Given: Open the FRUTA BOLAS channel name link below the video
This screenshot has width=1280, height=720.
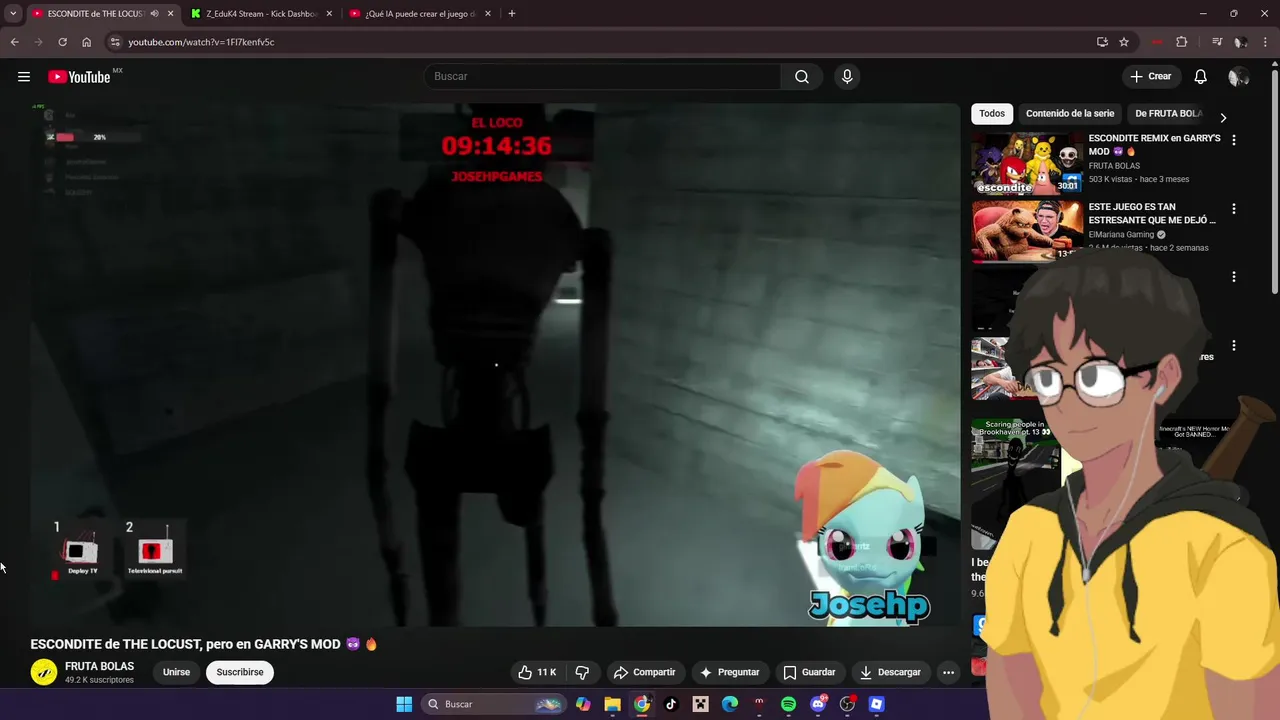Looking at the screenshot, I should pos(99,666).
